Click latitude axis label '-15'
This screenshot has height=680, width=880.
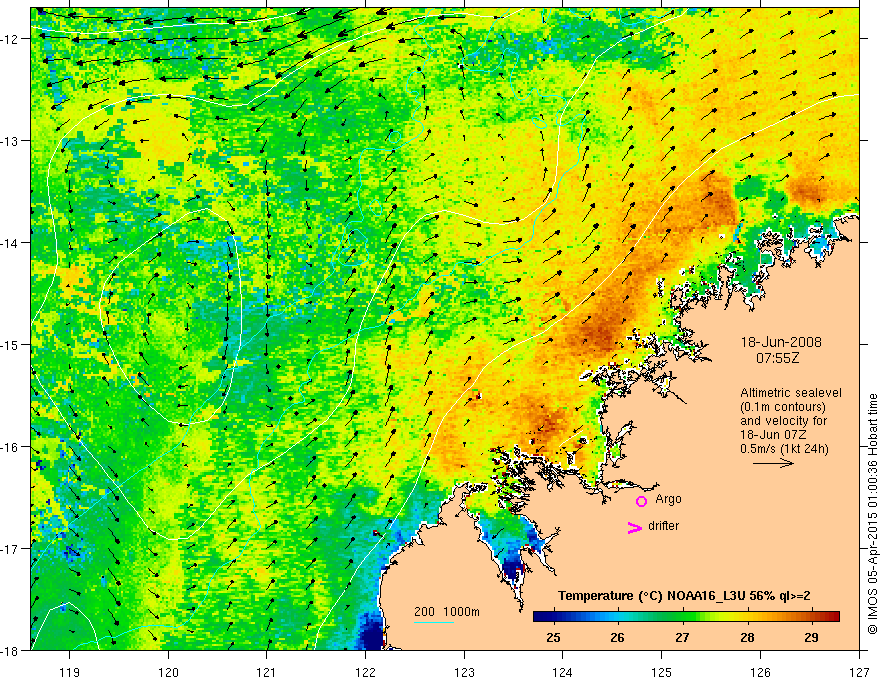point(10,345)
